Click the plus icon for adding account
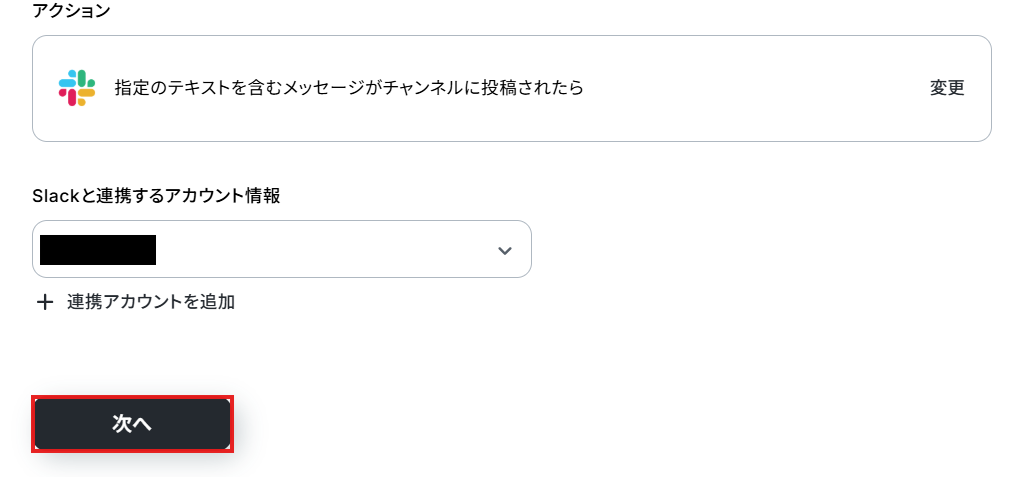Screen dimensions: 1017x477 (44, 302)
